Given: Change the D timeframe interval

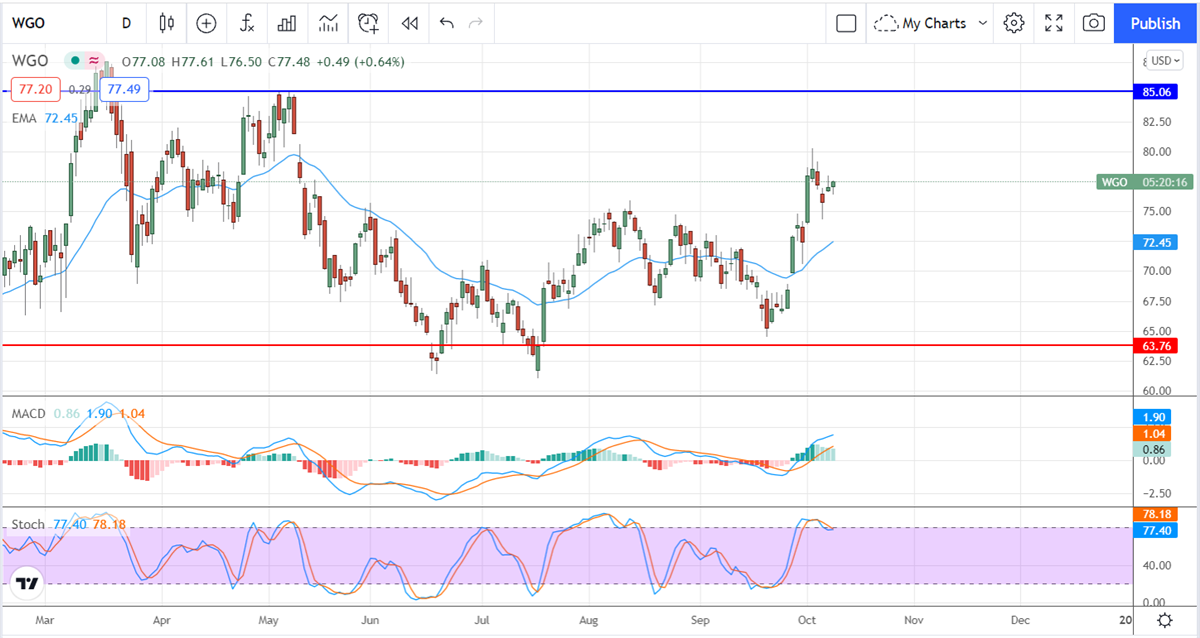Looking at the screenshot, I should point(126,22).
